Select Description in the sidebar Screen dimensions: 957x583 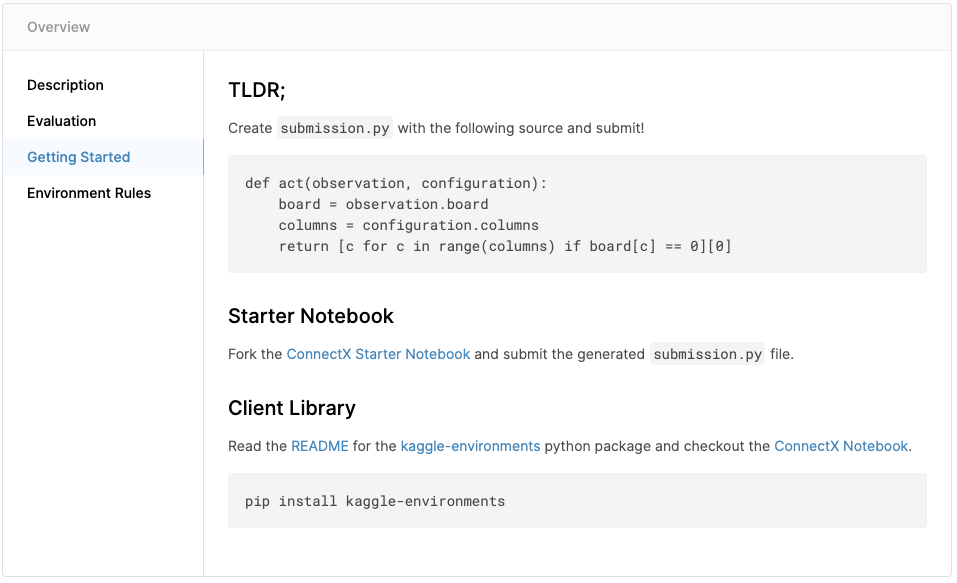pyautogui.click(x=65, y=85)
